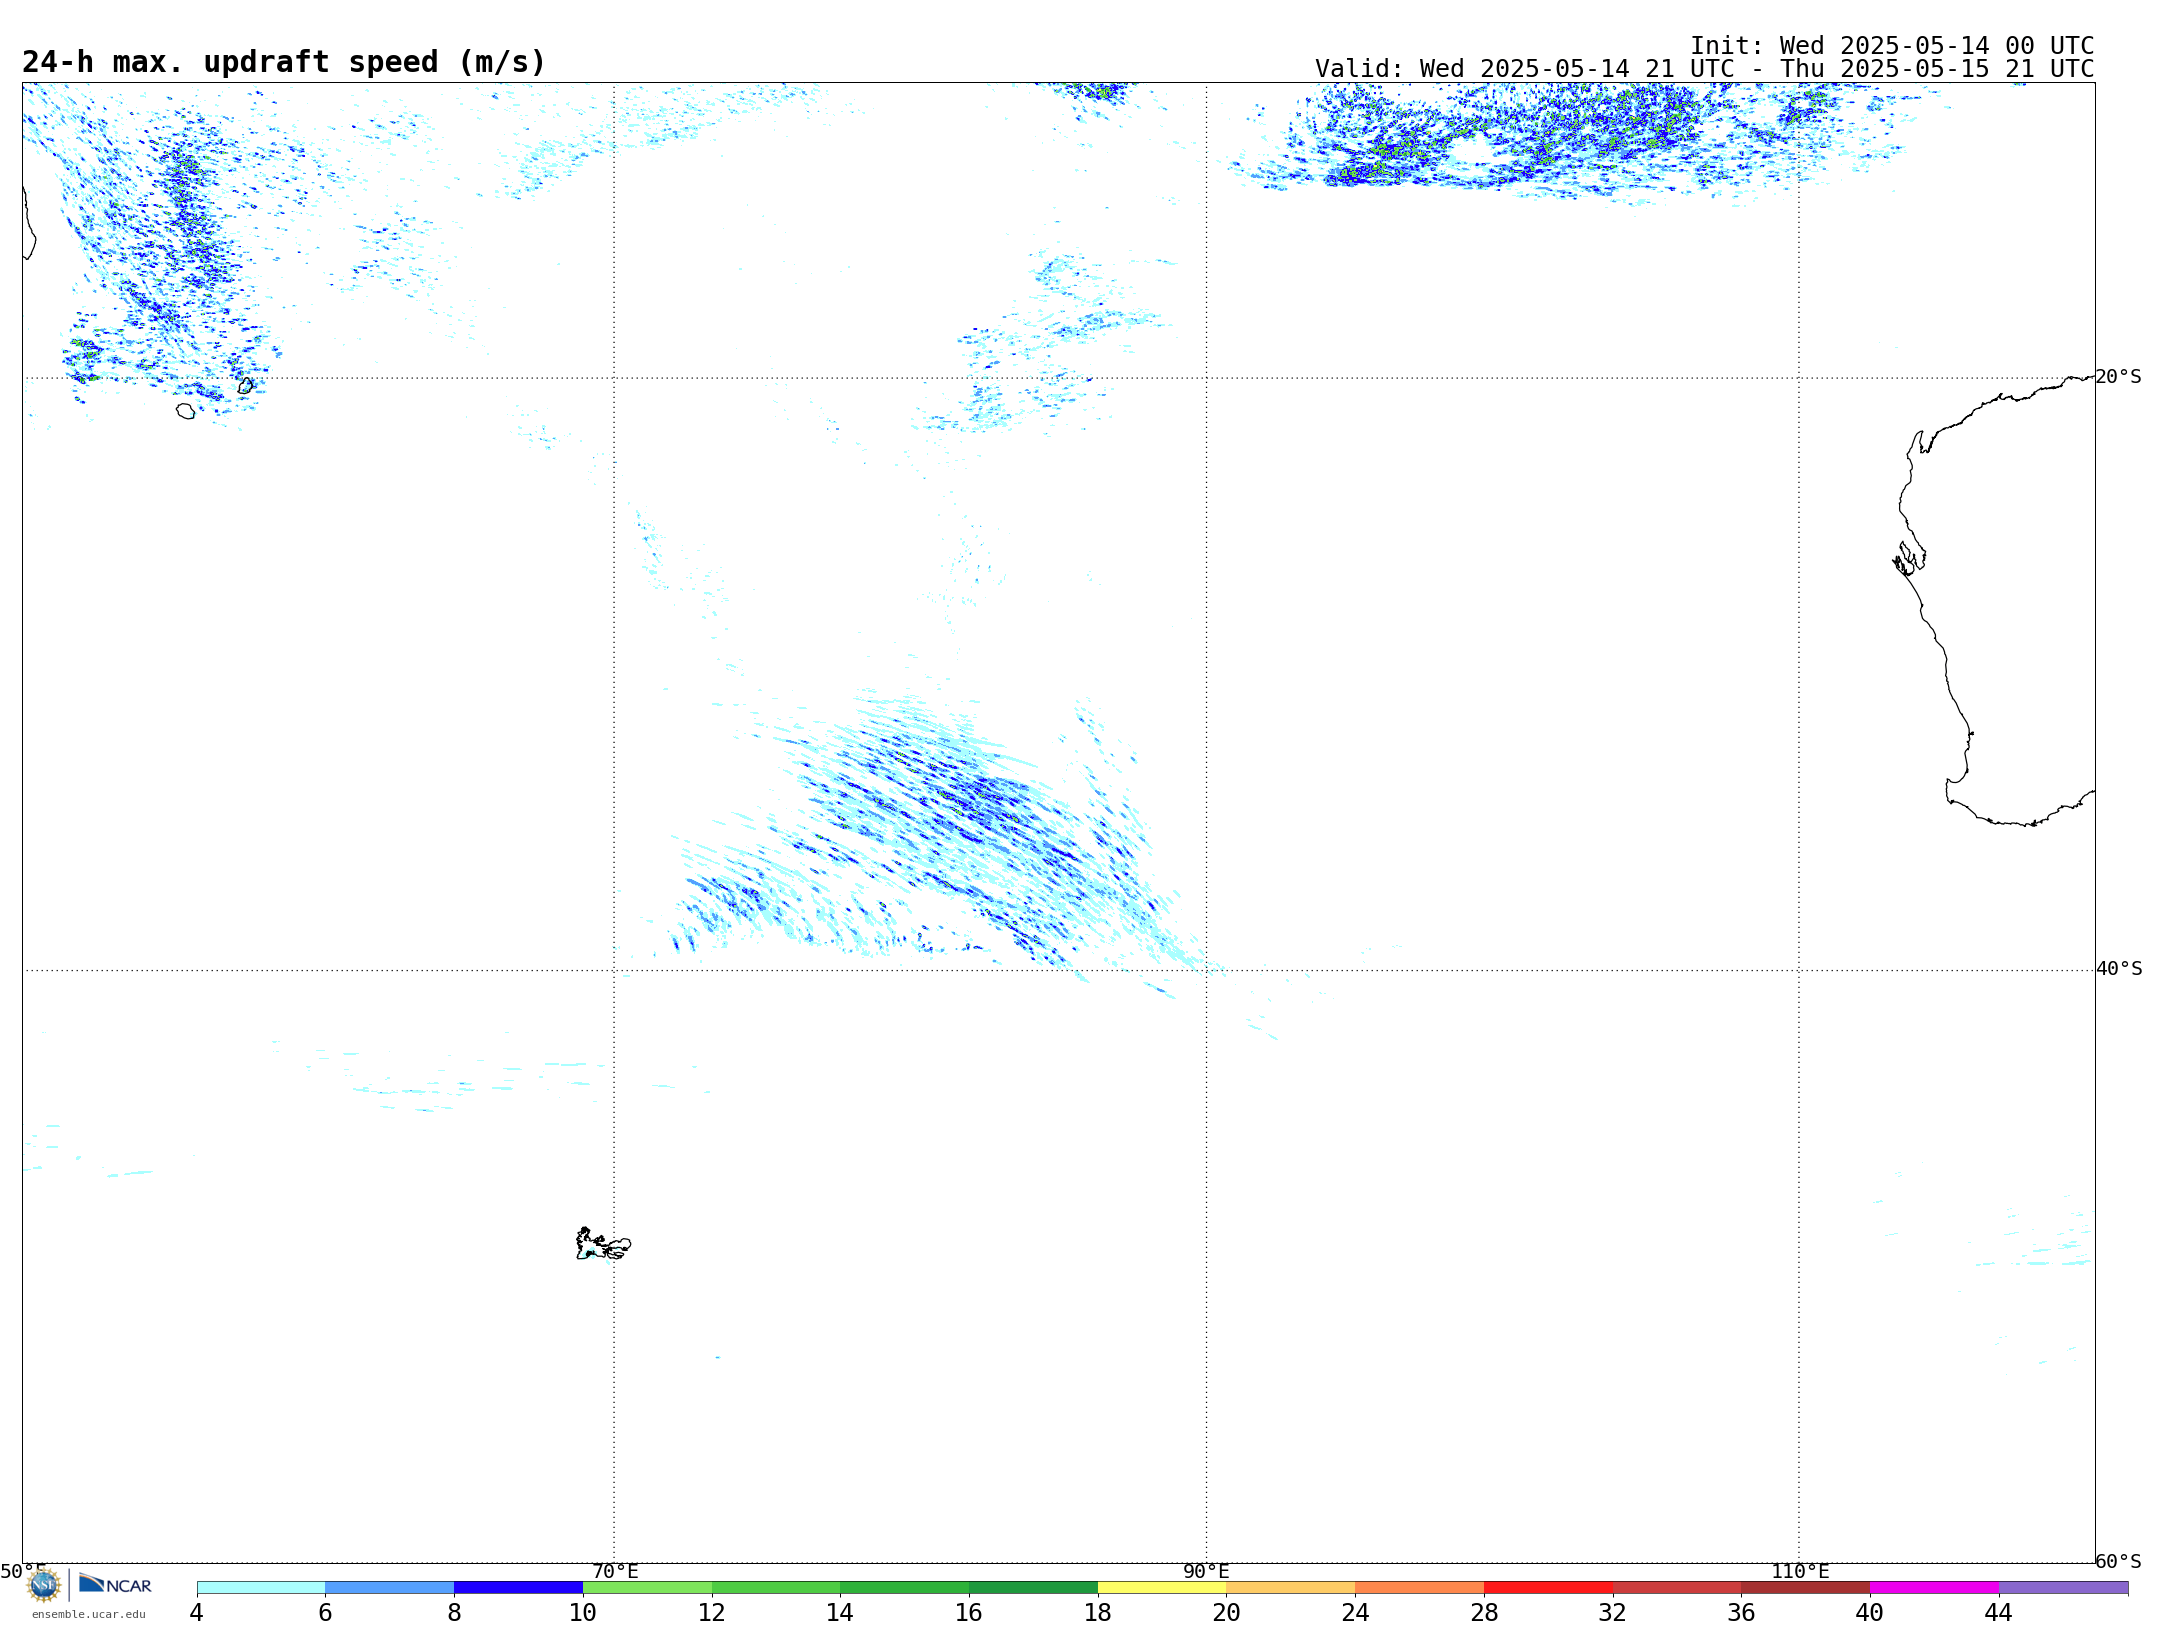Click the colorbar tick label '16'
2160x1626 pixels.
tap(969, 1612)
